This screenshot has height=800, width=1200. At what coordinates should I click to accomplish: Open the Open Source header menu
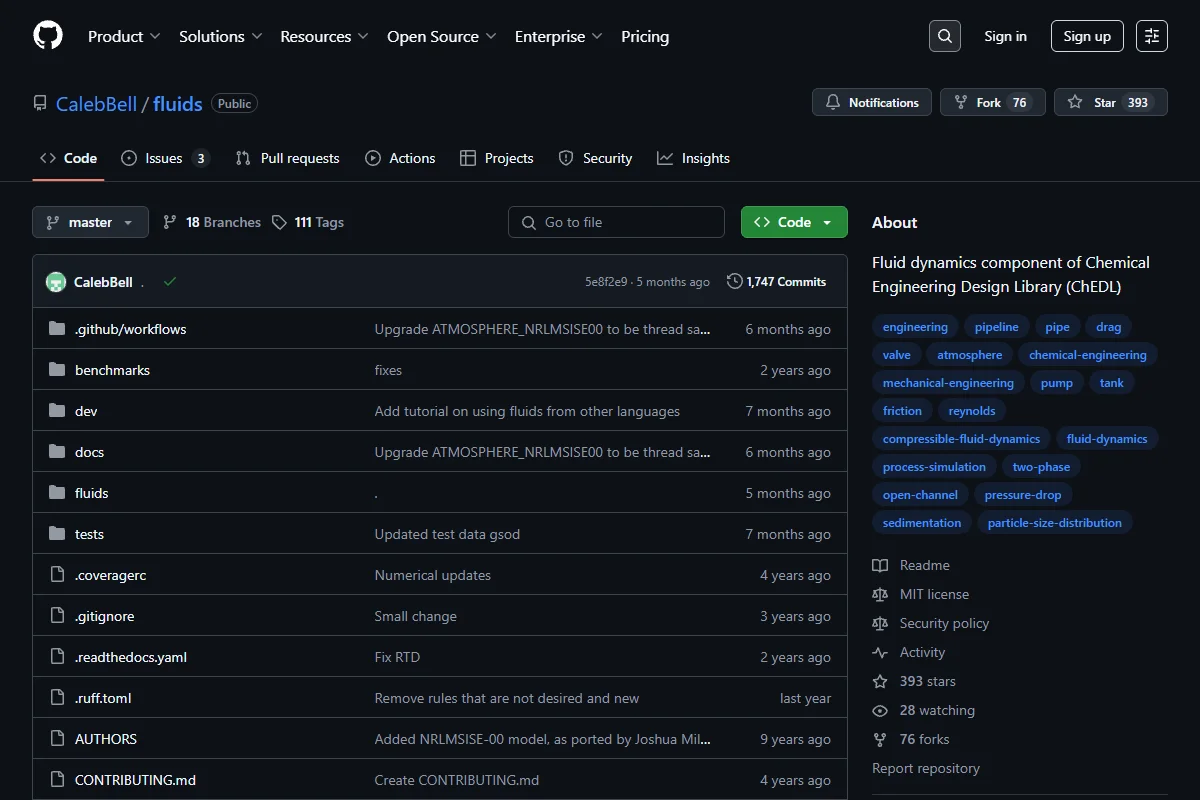(x=442, y=36)
